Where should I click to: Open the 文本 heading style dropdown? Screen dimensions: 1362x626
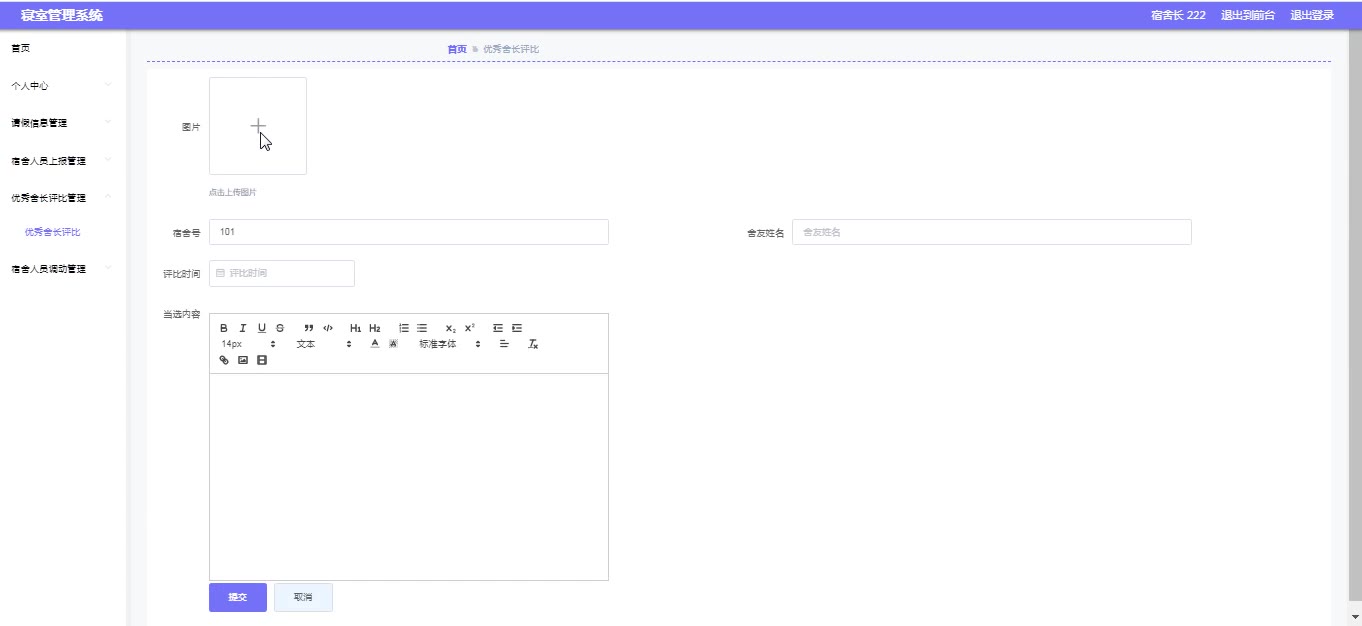(x=323, y=344)
